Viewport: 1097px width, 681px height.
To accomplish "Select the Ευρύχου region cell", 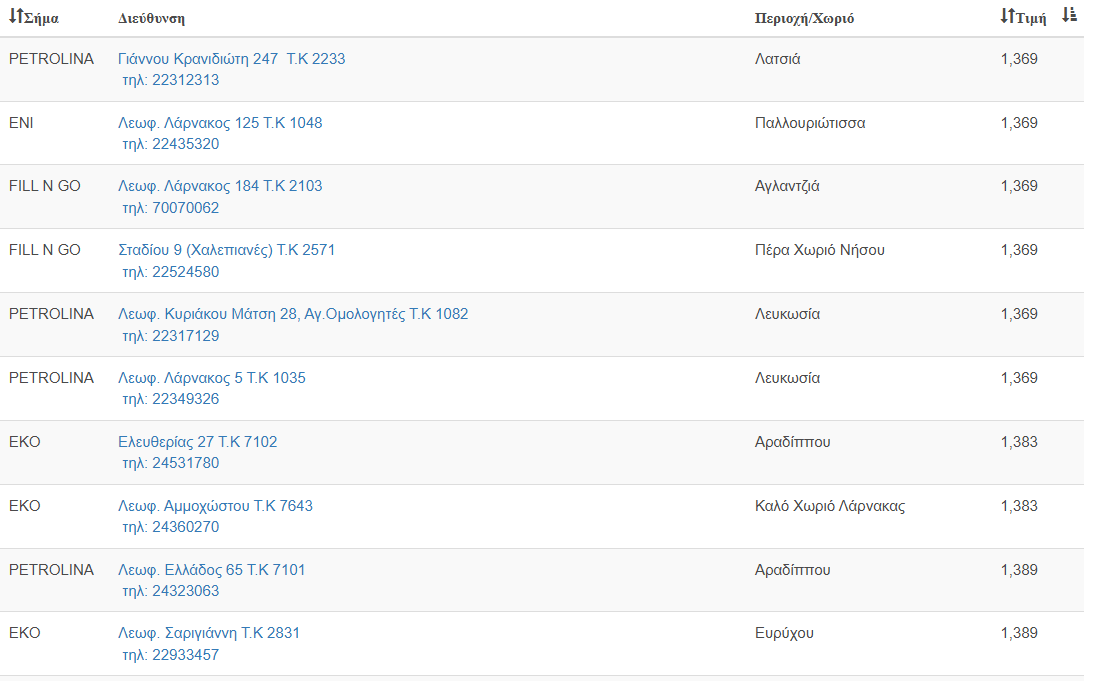I will pyautogui.click(x=784, y=633).
